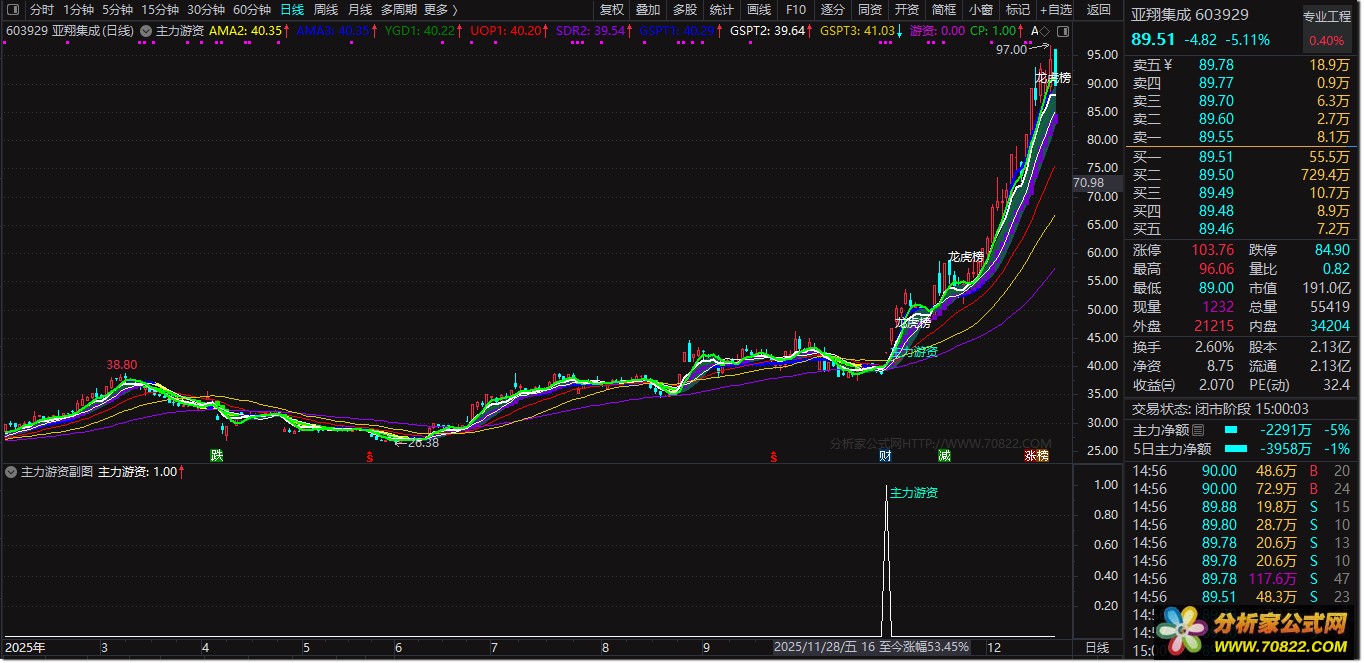The width and height of the screenshot is (1364, 663).
Task: Expand the 主力游资副图 sub-chart menu
Action: pos(11,471)
